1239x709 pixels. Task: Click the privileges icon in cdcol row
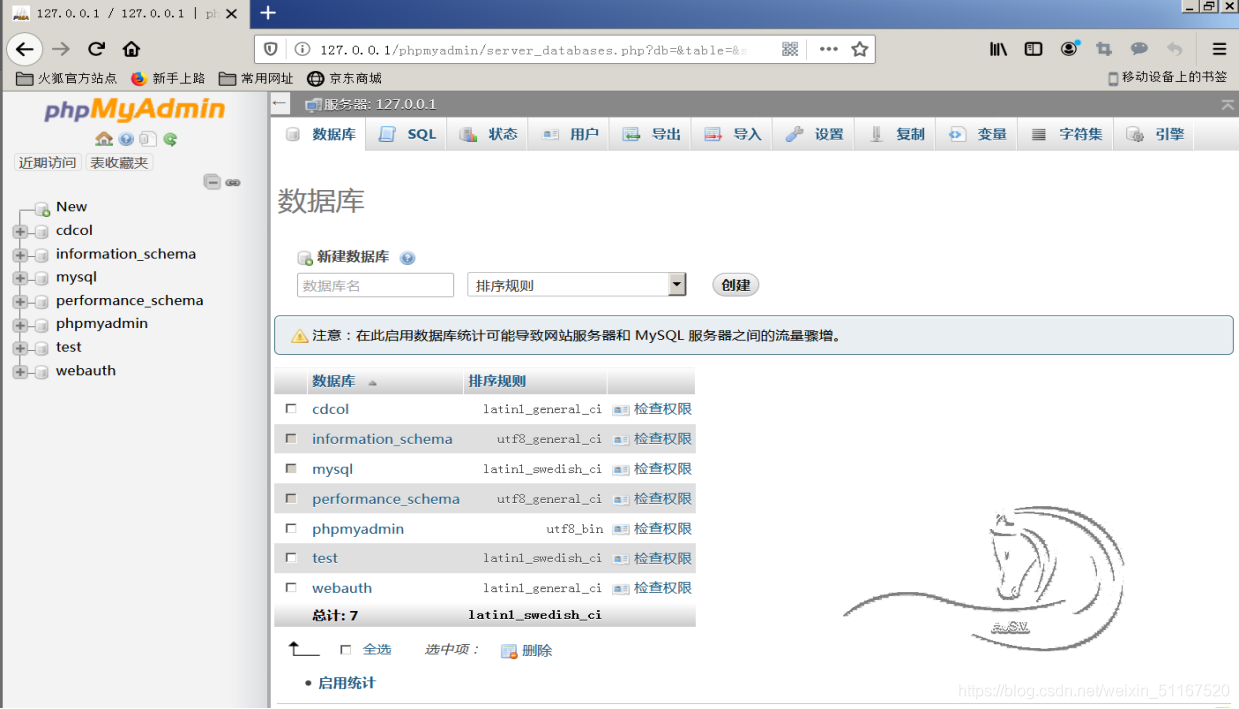[621, 410]
